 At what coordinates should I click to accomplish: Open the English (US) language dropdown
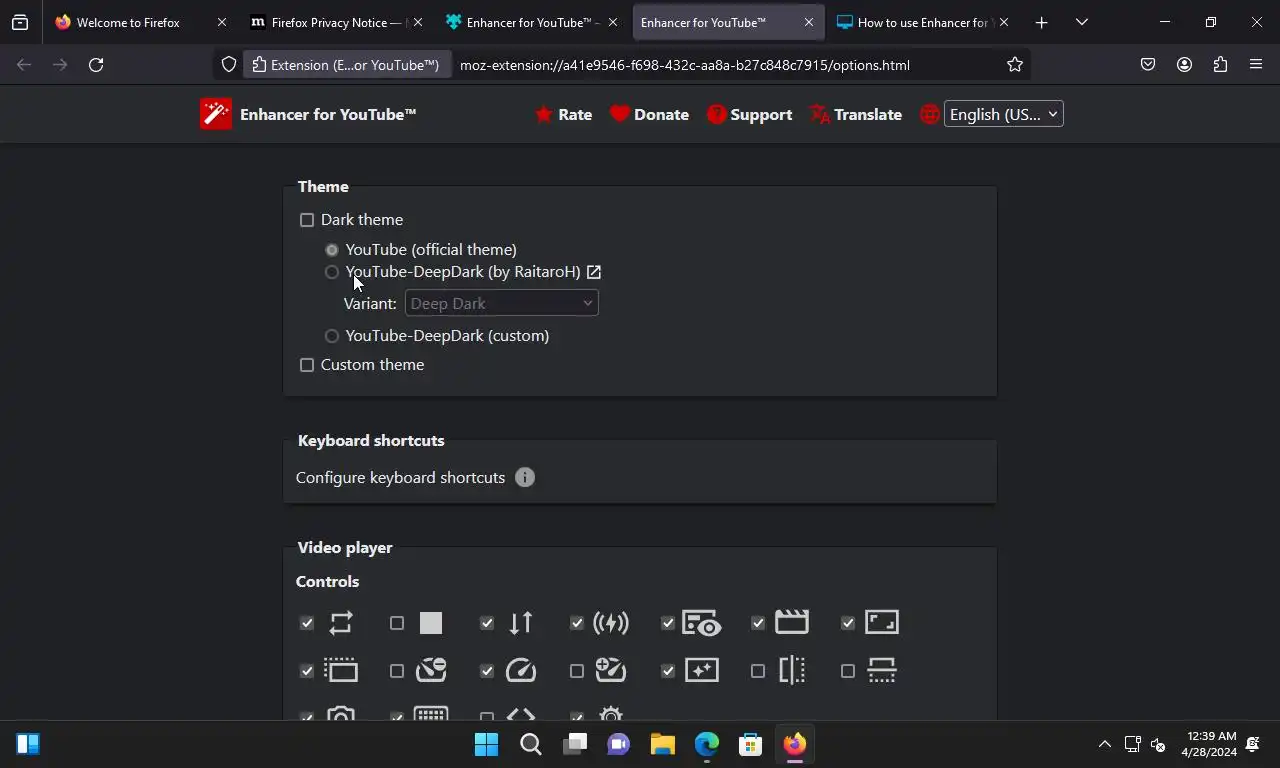click(1003, 114)
